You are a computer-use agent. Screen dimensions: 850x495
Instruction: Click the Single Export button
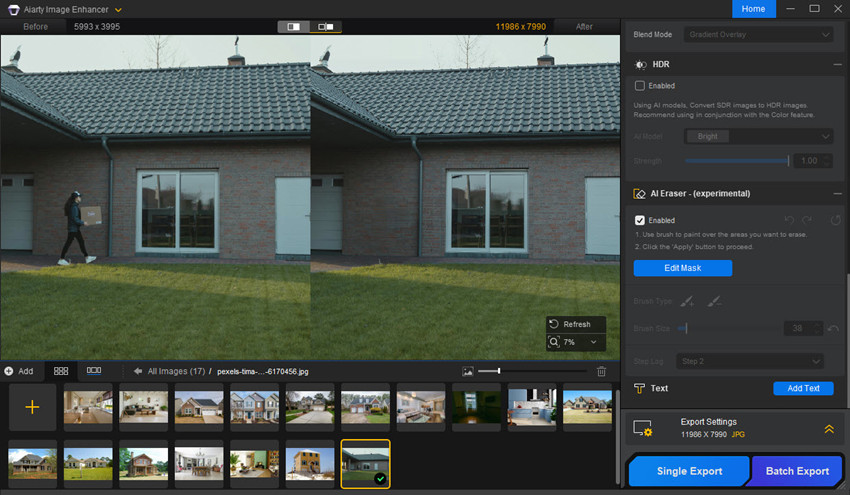689,471
